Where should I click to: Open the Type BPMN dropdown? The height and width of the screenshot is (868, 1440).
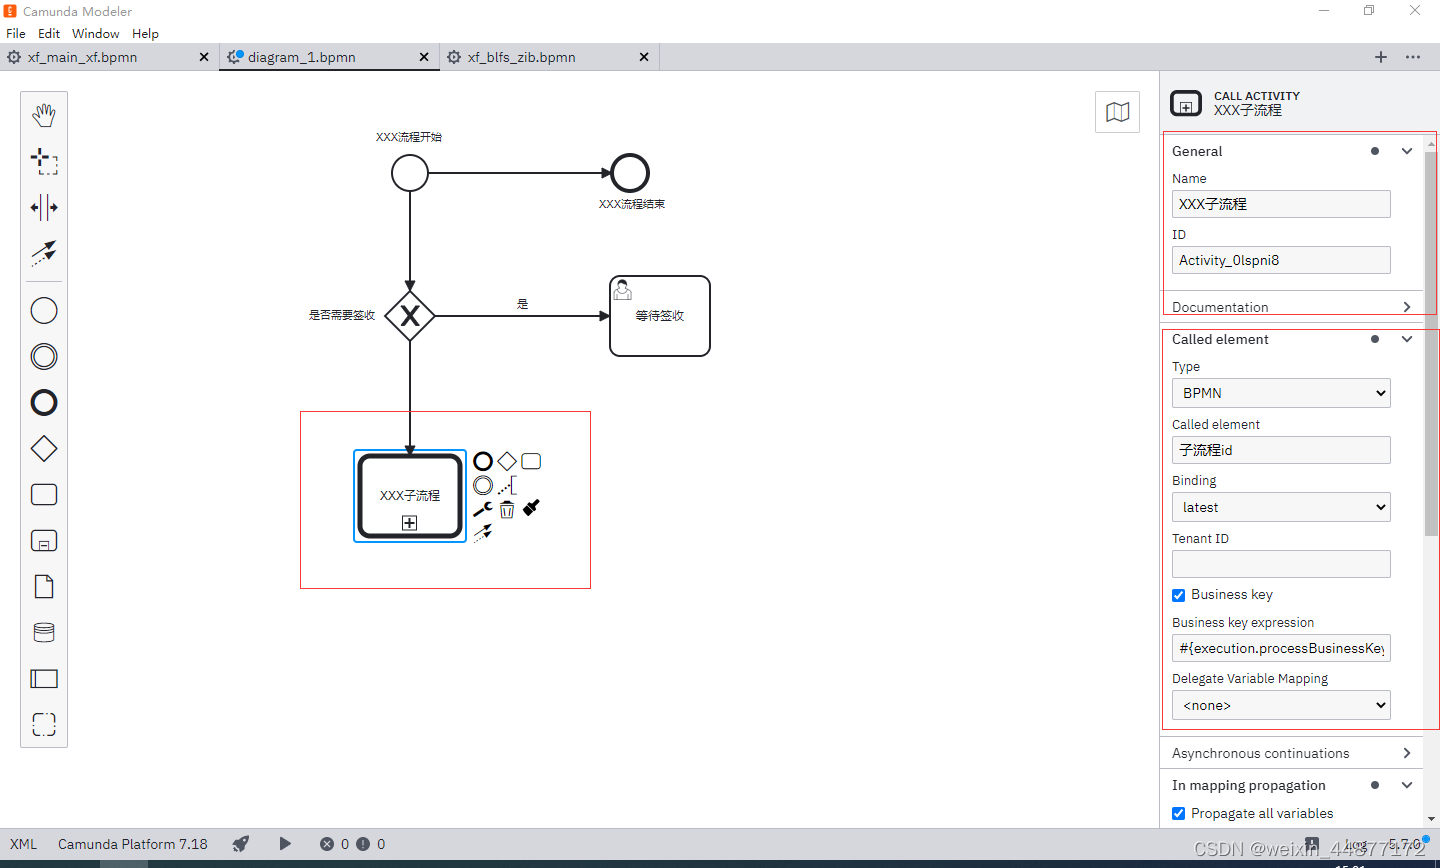pyautogui.click(x=1281, y=393)
